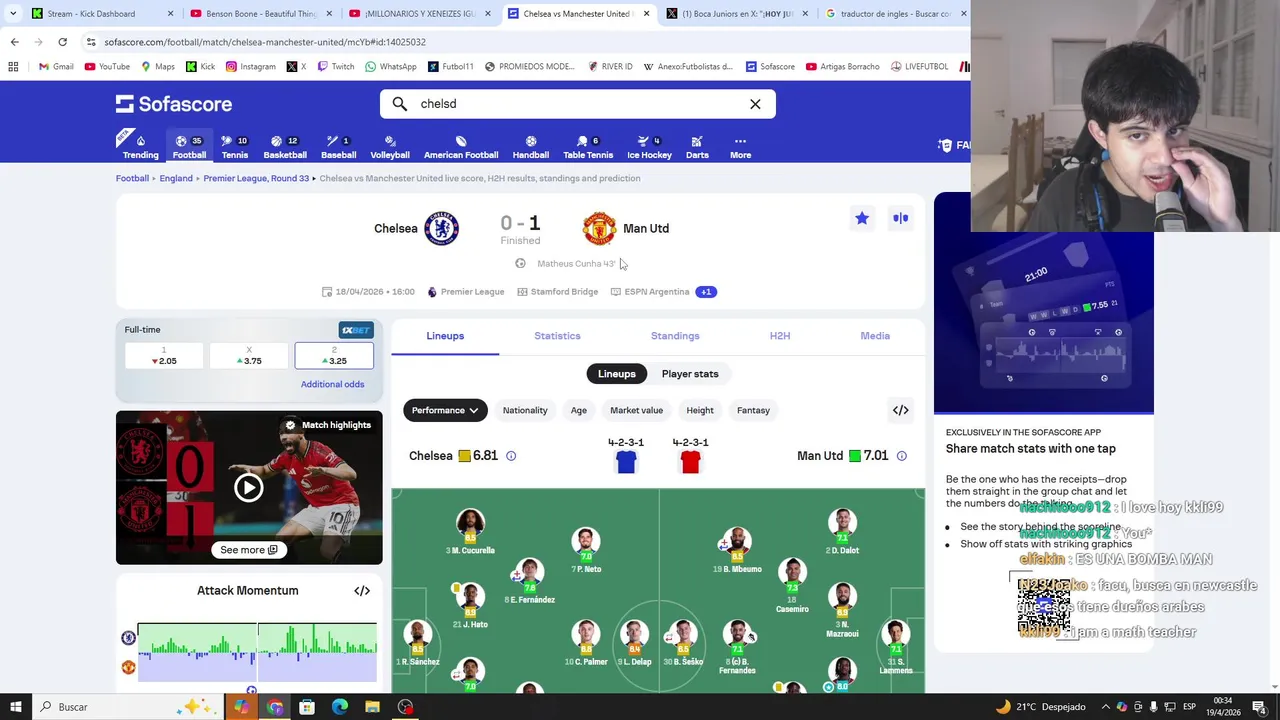The image size is (1280, 720).
Task: Switch to the Standings tab
Action: tap(675, 336)
